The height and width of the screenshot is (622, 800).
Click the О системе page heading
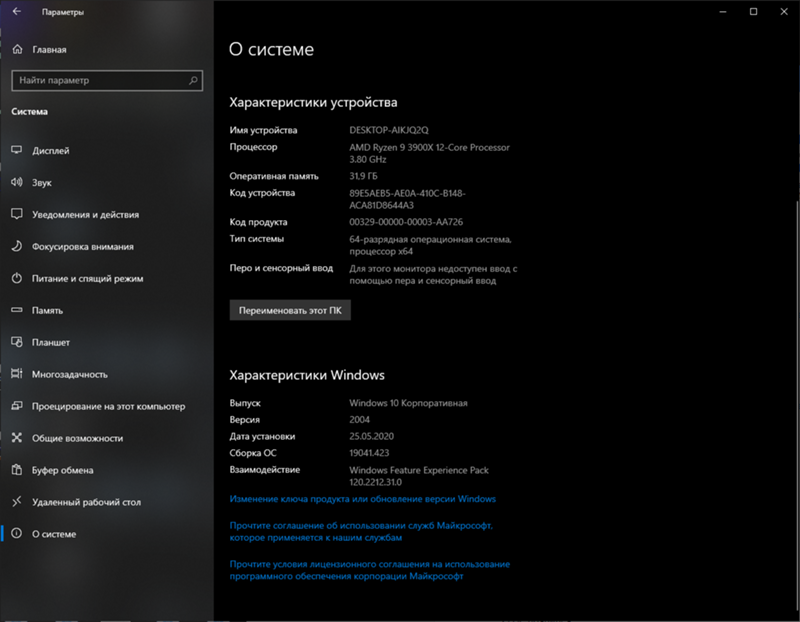[271, 49]
